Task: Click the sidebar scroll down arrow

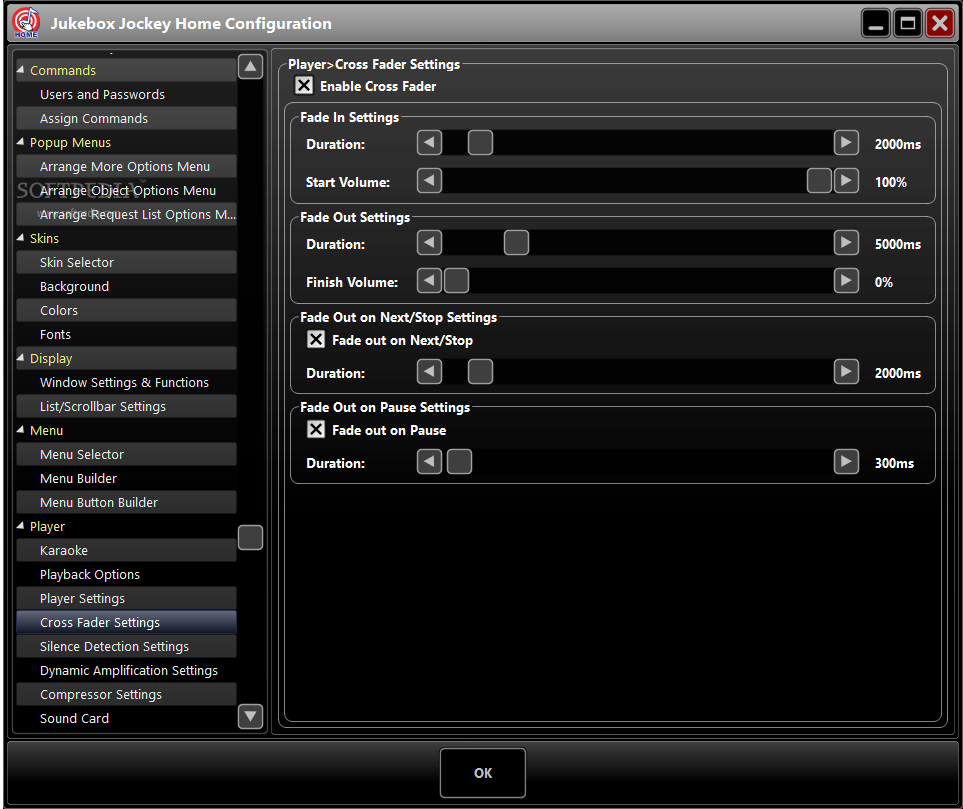Action: pos(250,716)
